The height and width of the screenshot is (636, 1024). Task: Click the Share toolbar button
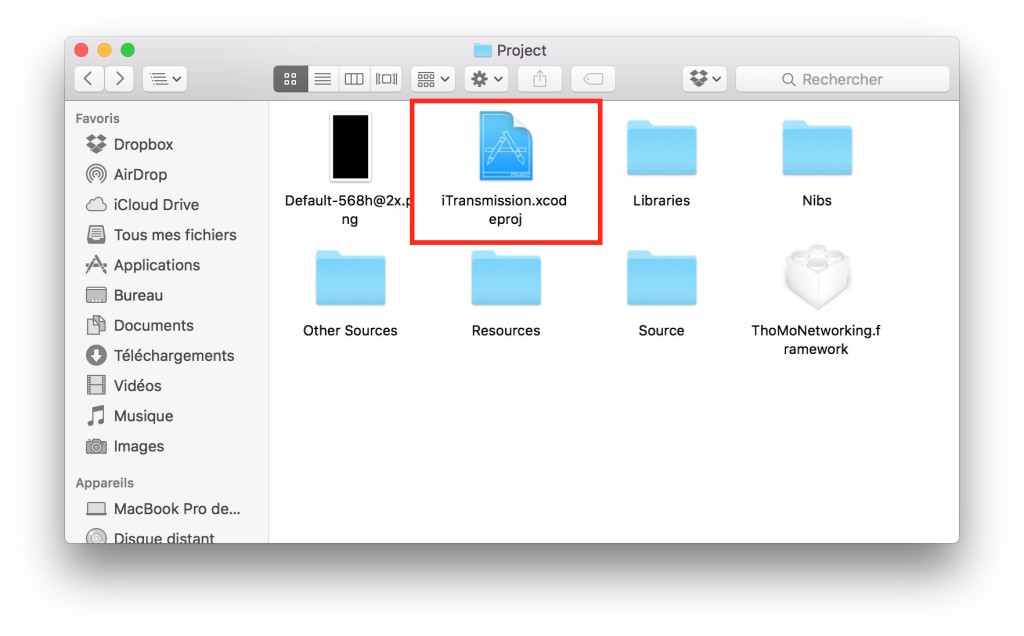539,79
